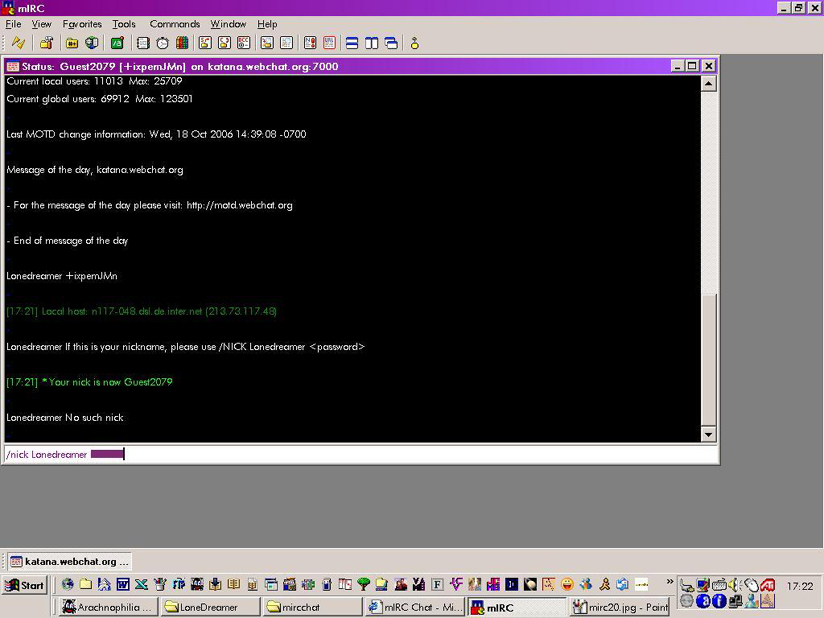Image resolution: width=824 pixels, height=618 pixels.
Task: Click the 'Last MOTD change information' line
Action: (x=156, y=134)
